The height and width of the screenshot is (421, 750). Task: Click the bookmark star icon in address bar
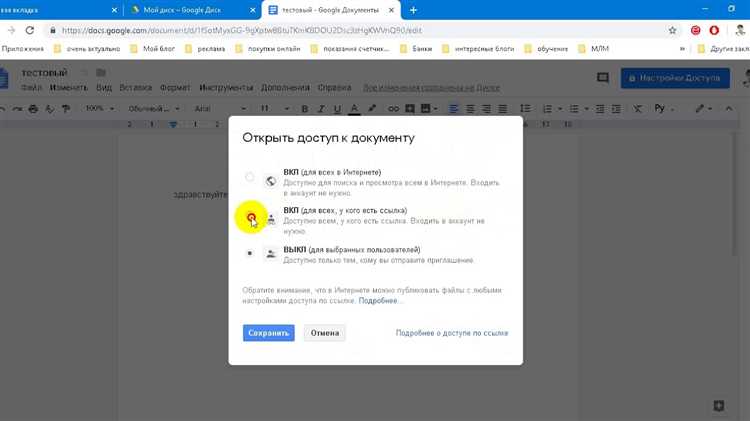pos(673,30)
